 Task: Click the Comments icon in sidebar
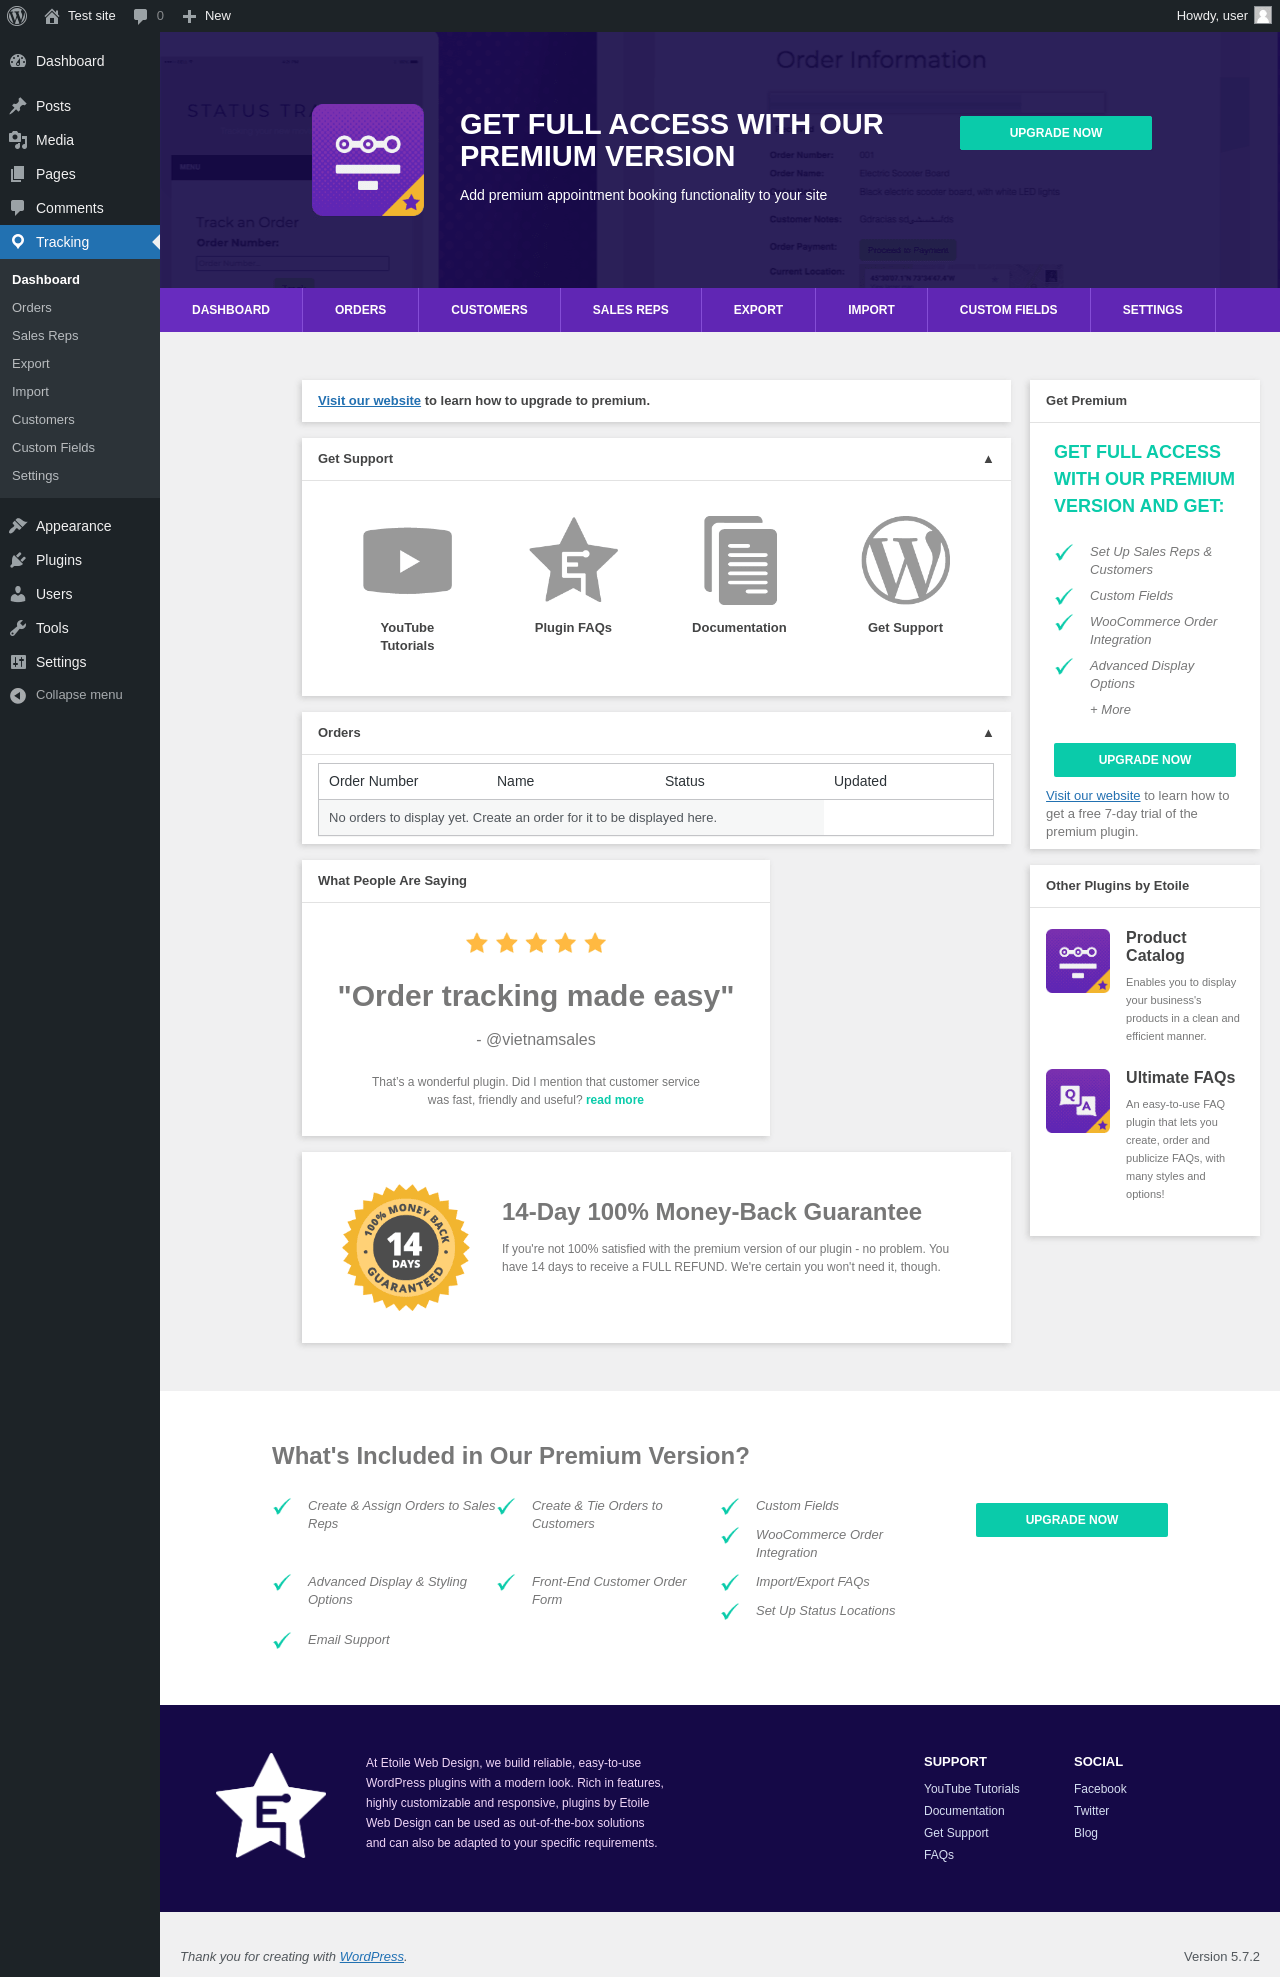coord(18,208)
